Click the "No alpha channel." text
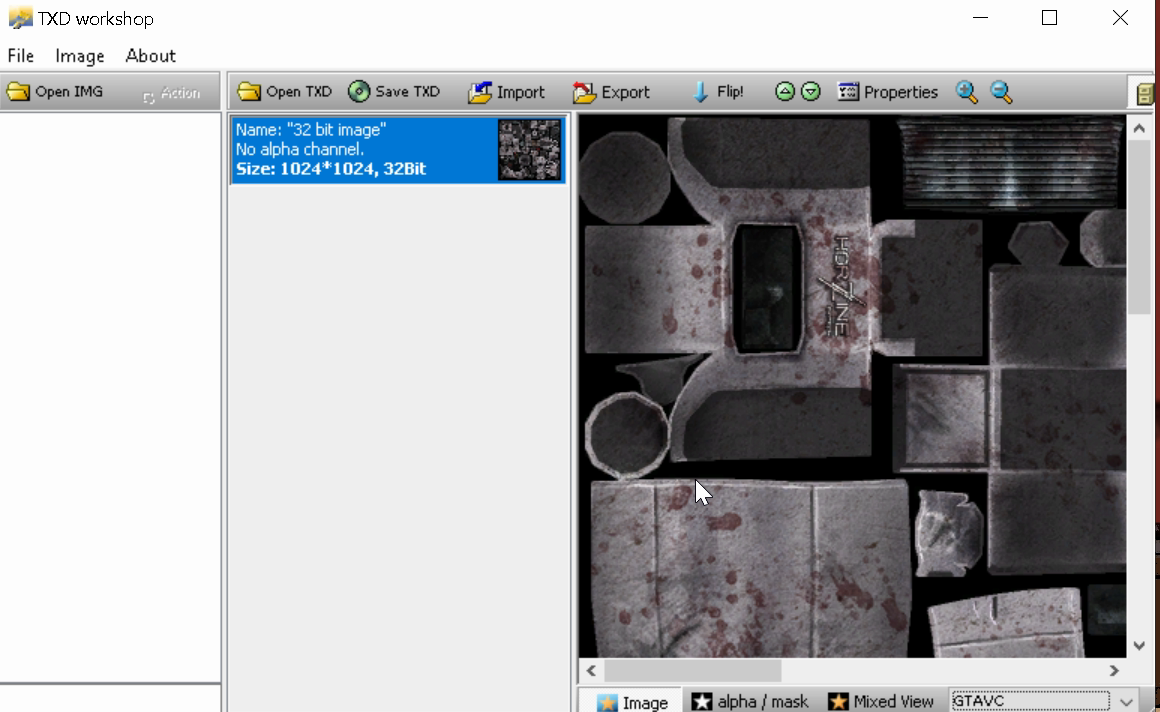 (x=300, y=150)
